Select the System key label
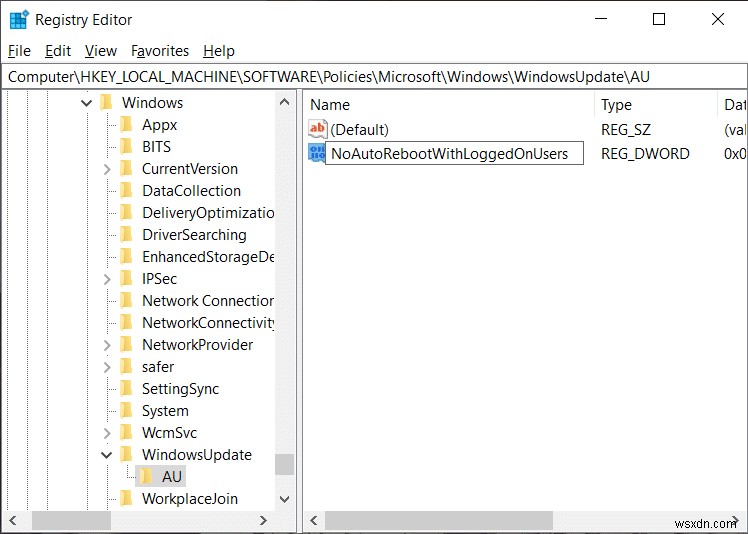748x534 pixels. coord(165,411)
